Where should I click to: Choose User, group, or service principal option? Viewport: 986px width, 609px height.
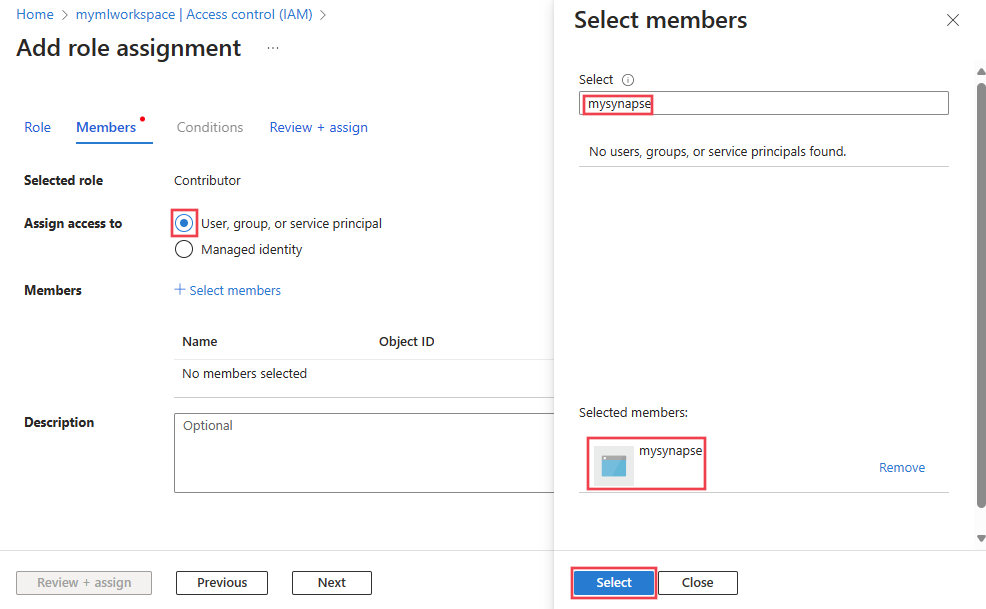tap(184, 223)
